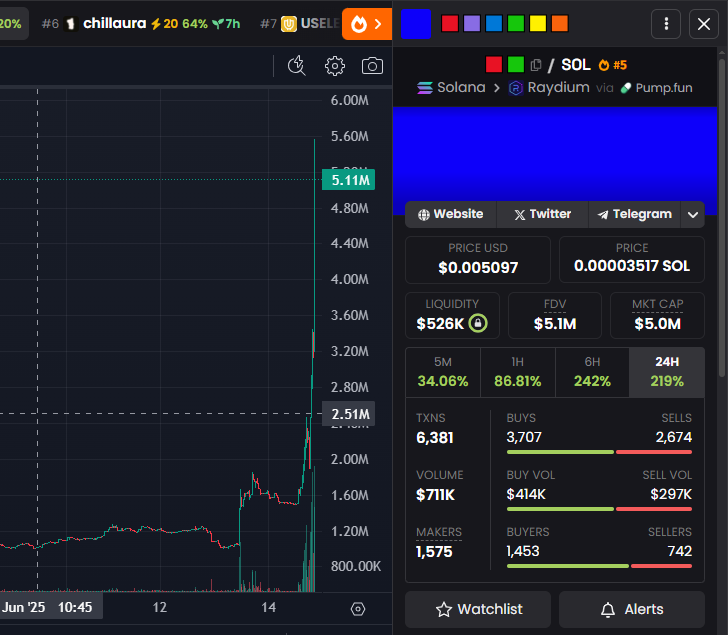
Task: Close the token details panel
Action: point(704,24)
